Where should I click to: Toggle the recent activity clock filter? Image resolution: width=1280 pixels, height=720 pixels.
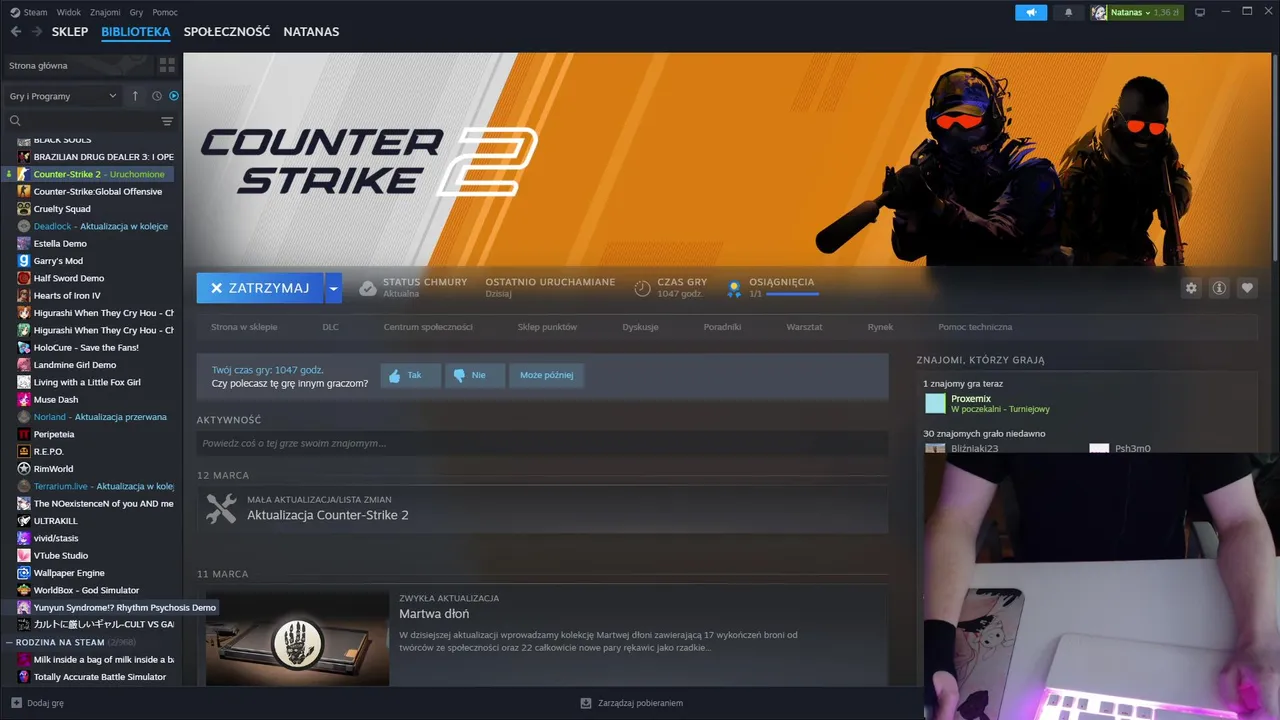pos(157,96)
